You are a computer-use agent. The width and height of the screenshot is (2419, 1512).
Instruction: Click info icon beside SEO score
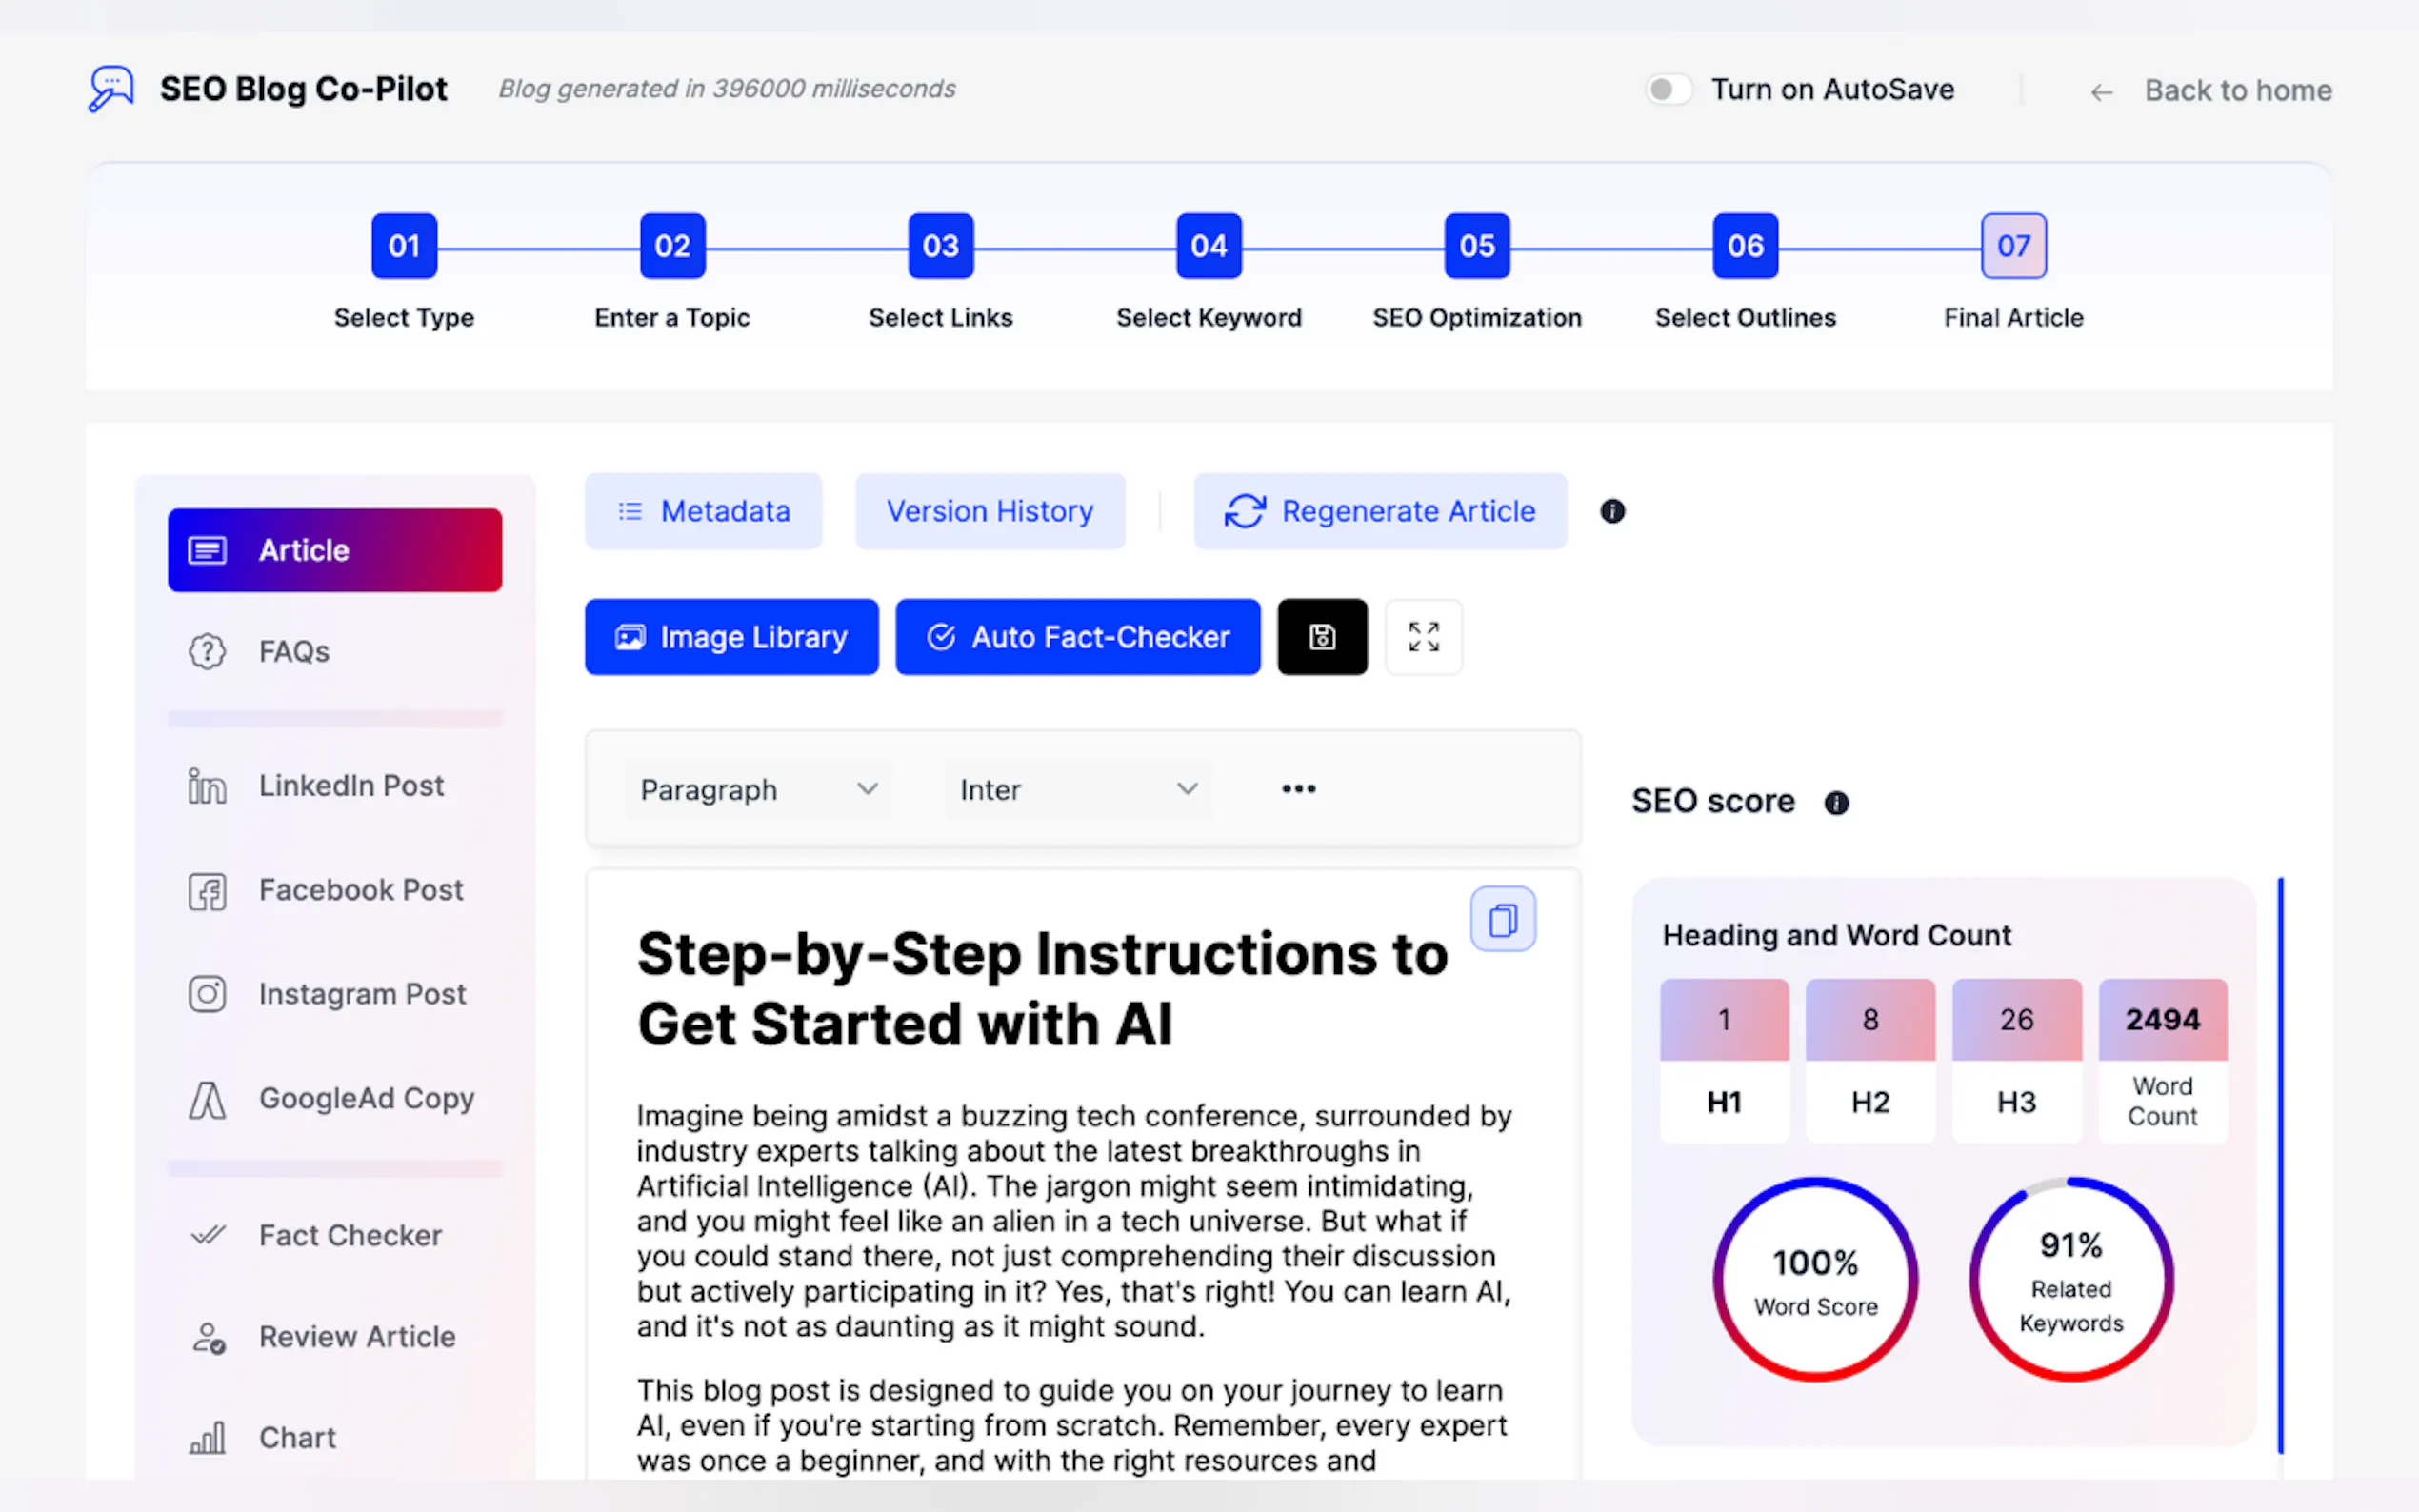(x=1836, y=803)
